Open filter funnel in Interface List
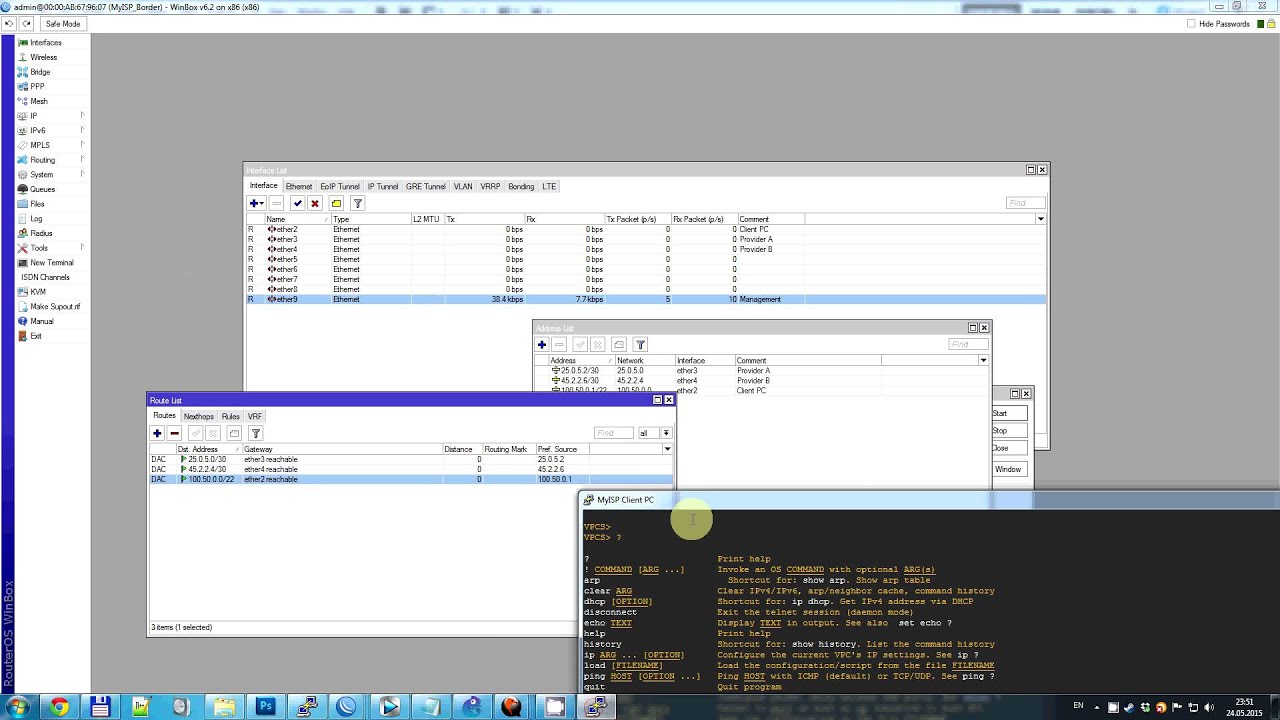The image size is (1280, 720). pos(357,203)
